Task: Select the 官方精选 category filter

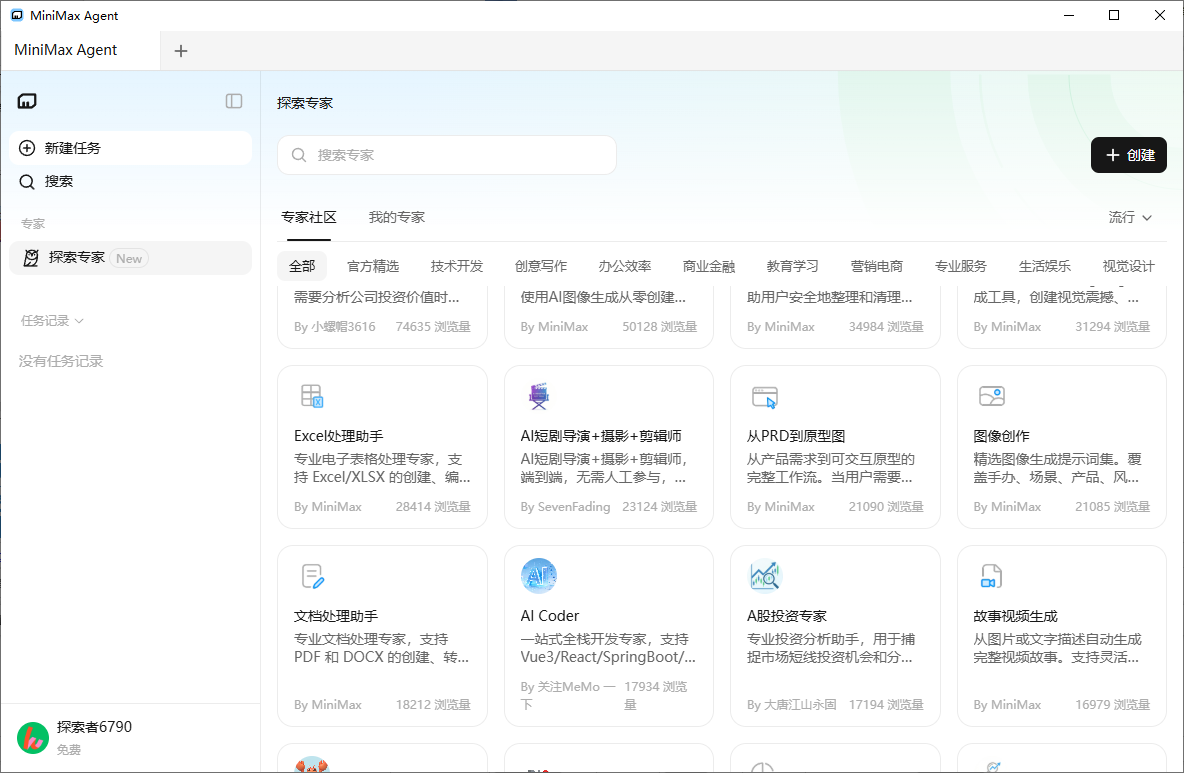Action: tap(372, 266)
